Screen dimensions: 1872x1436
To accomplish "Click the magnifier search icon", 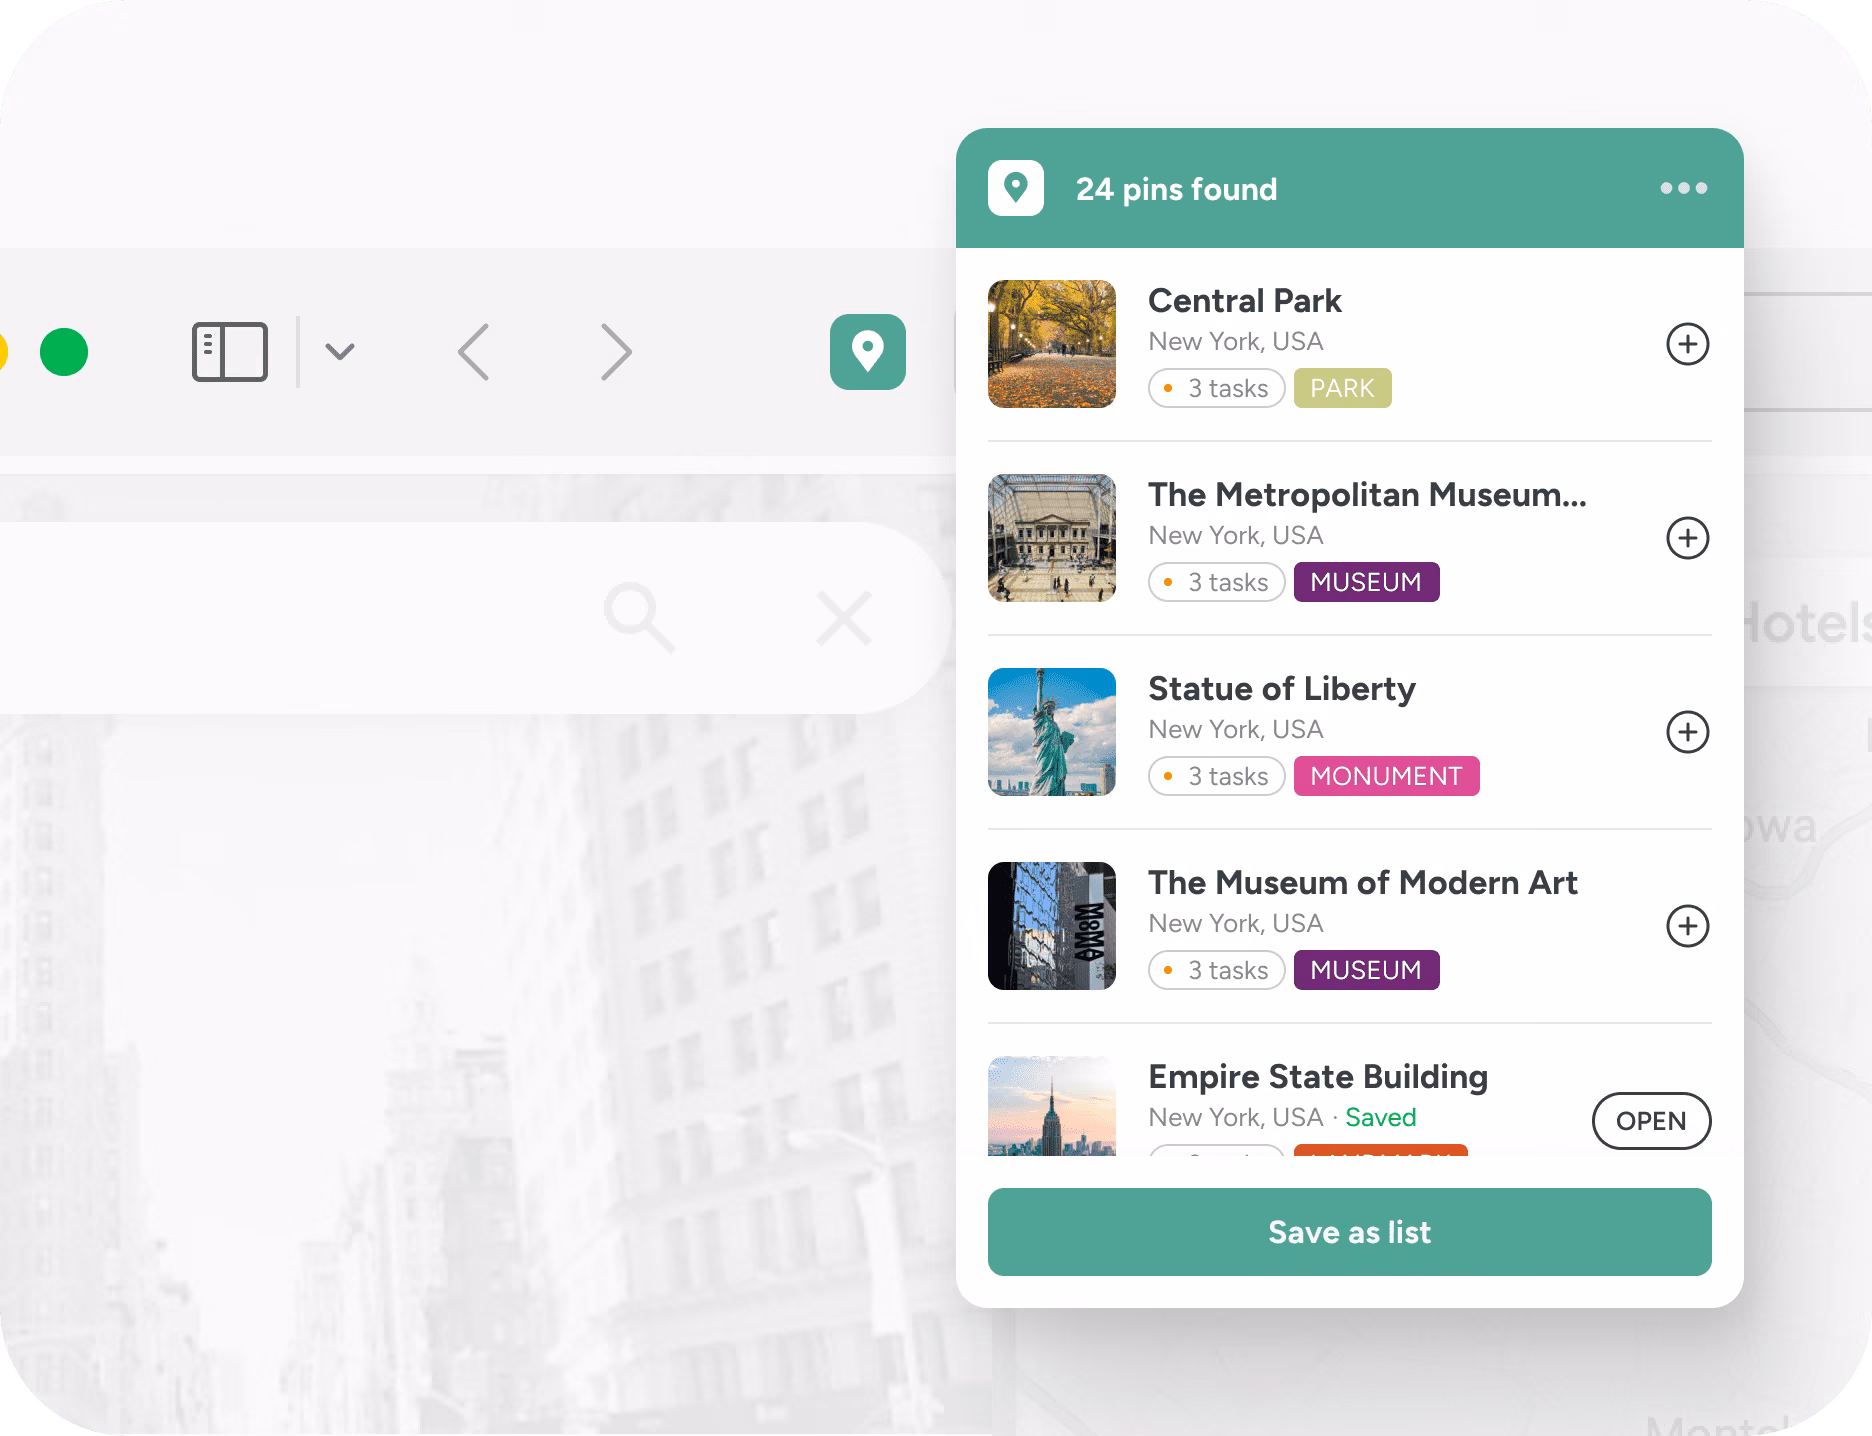I will click(639, 619).
